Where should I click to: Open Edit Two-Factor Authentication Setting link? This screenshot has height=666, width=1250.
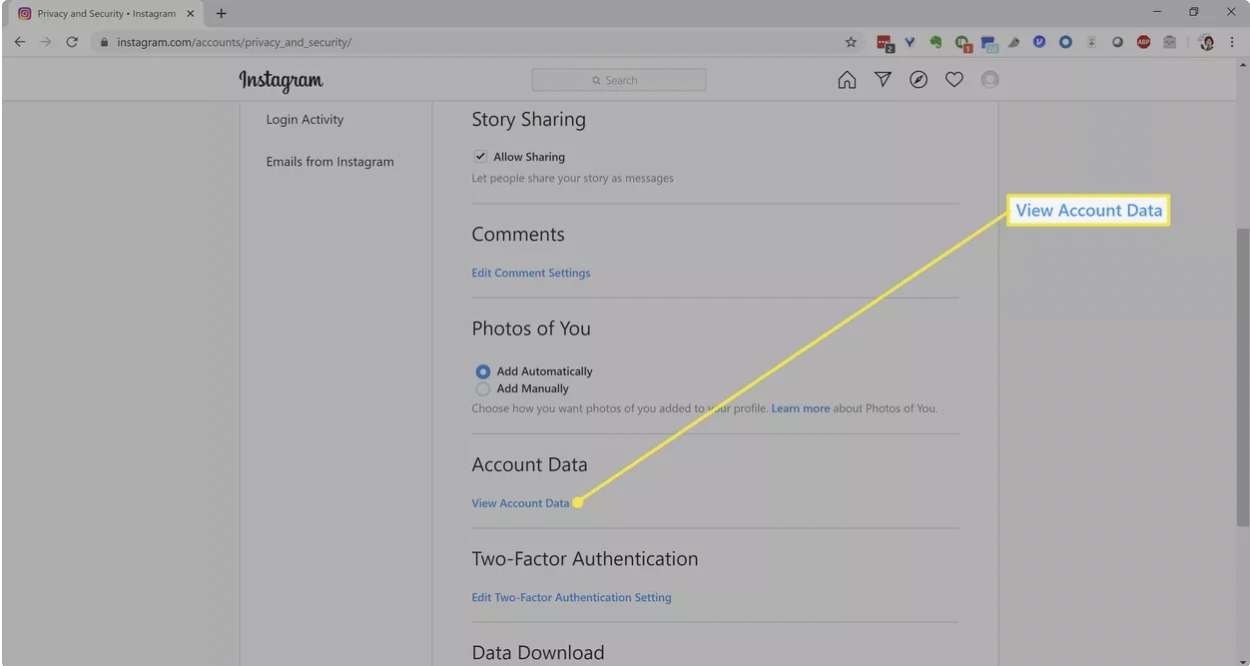(x=571, y=598)
